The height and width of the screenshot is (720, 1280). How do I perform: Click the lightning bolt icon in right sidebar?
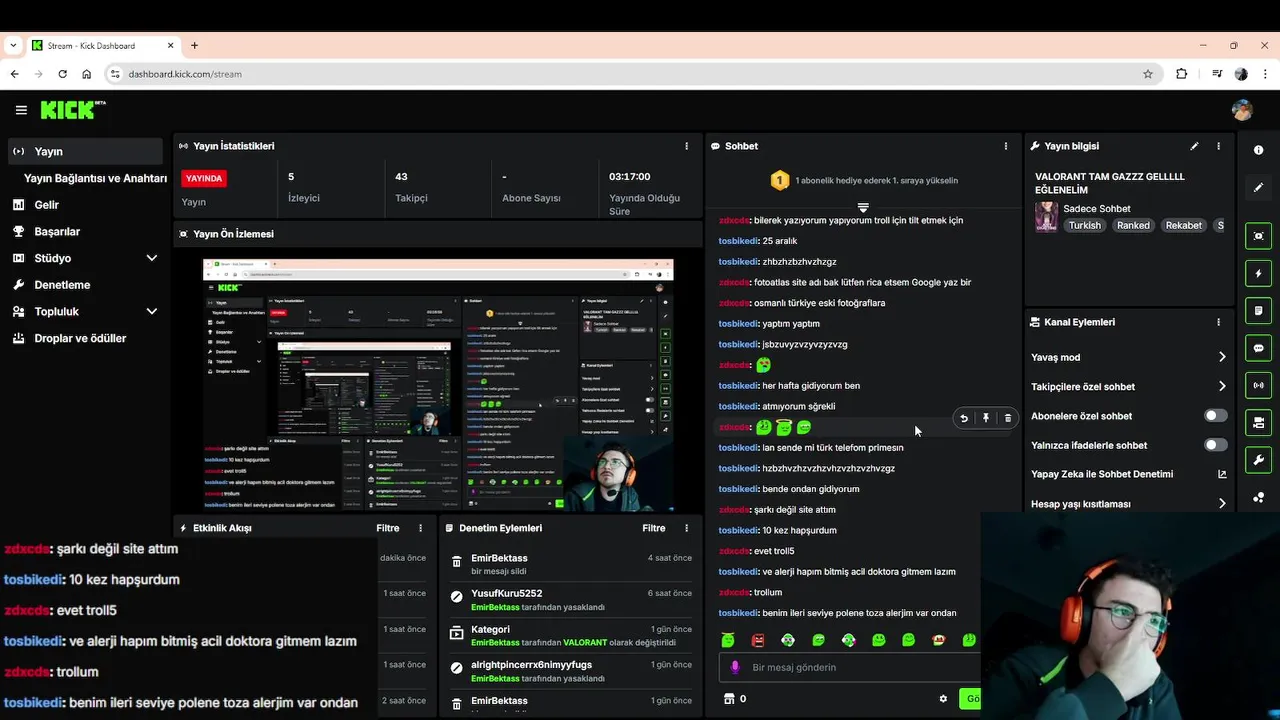1258,273
